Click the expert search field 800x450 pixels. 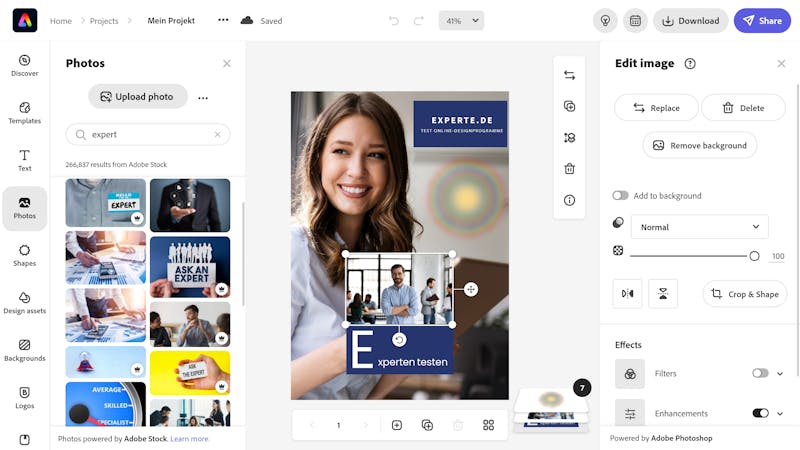pyautogui.click(x=147, y=134)
